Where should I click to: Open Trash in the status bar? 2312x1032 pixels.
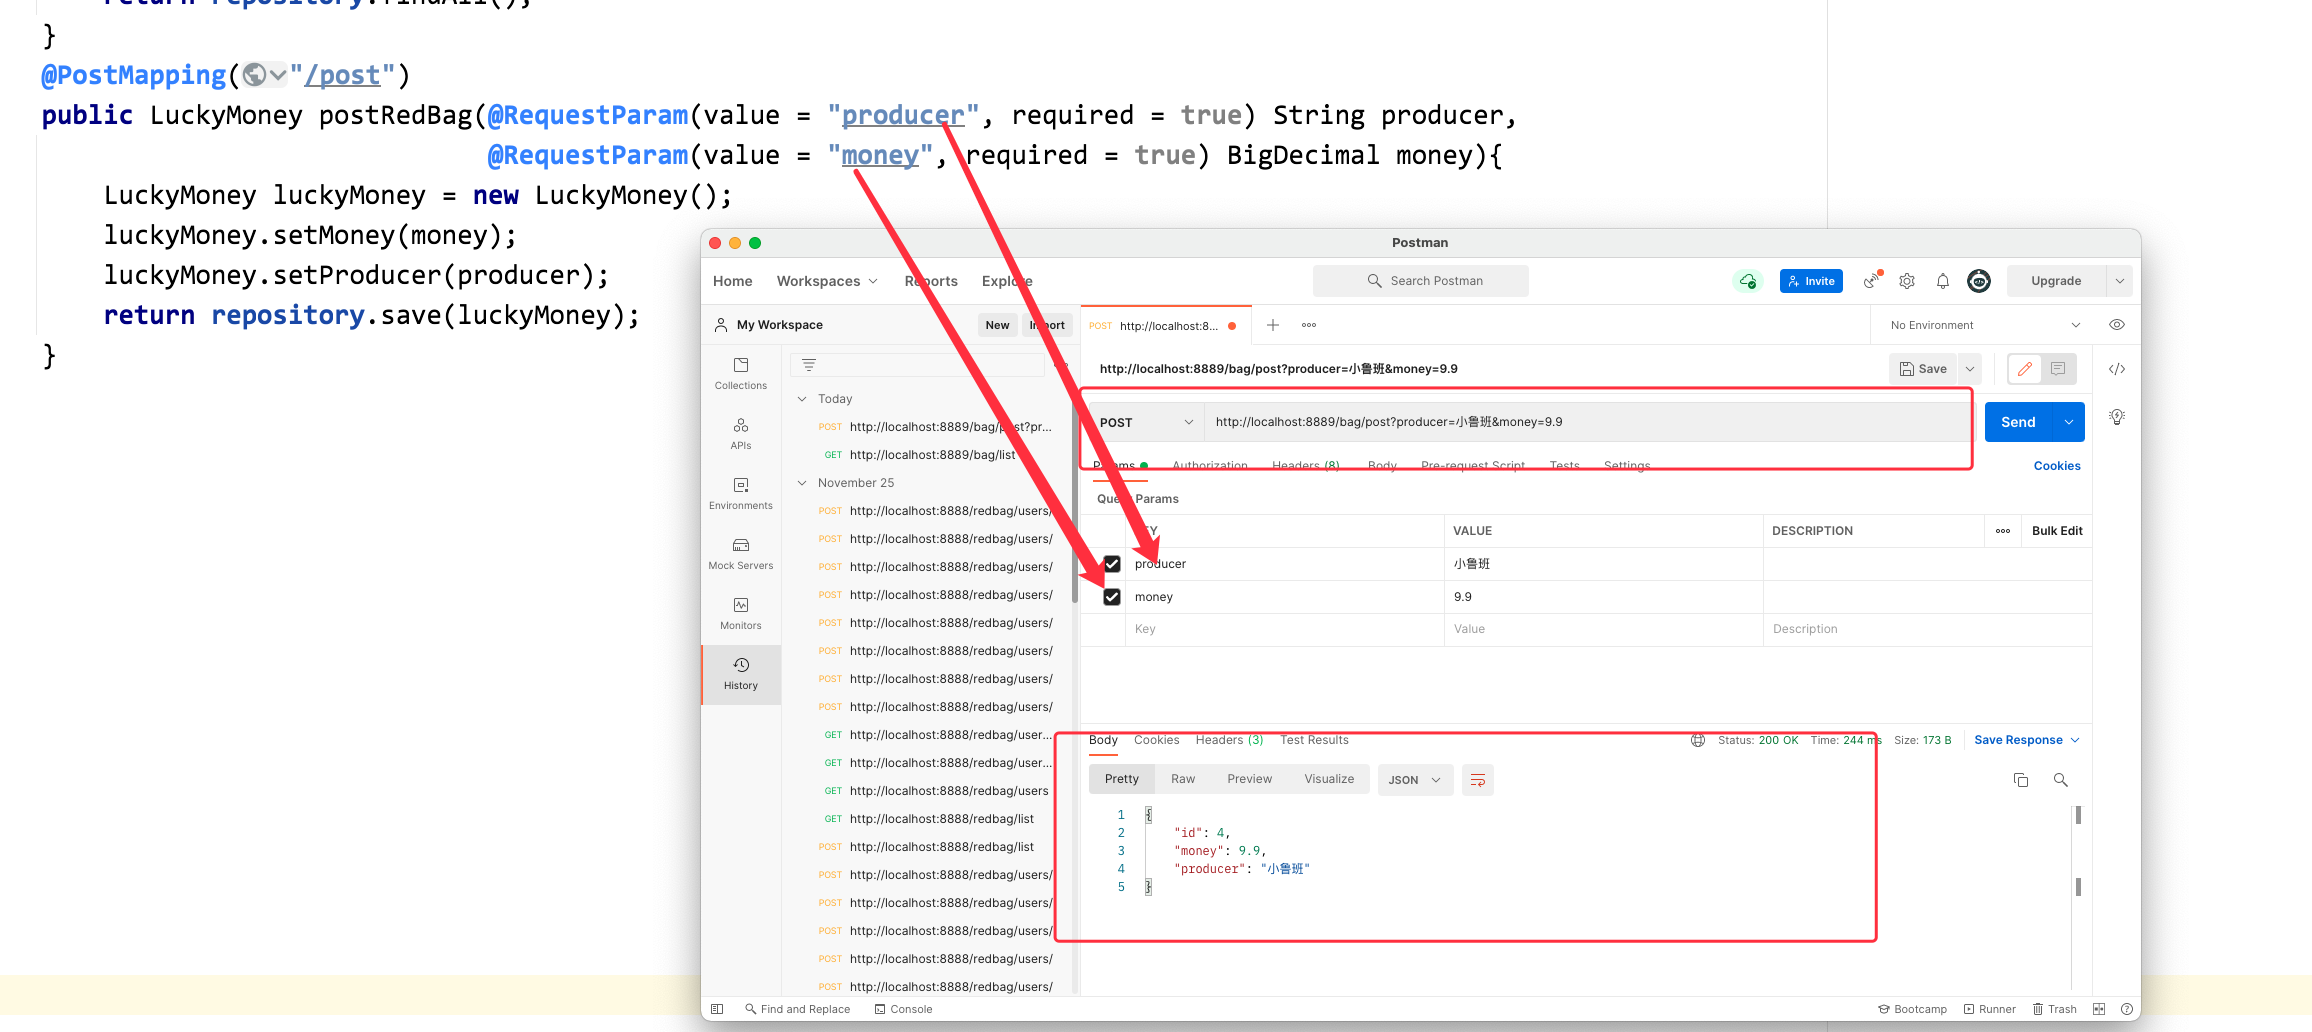tap(2054, 1009)
